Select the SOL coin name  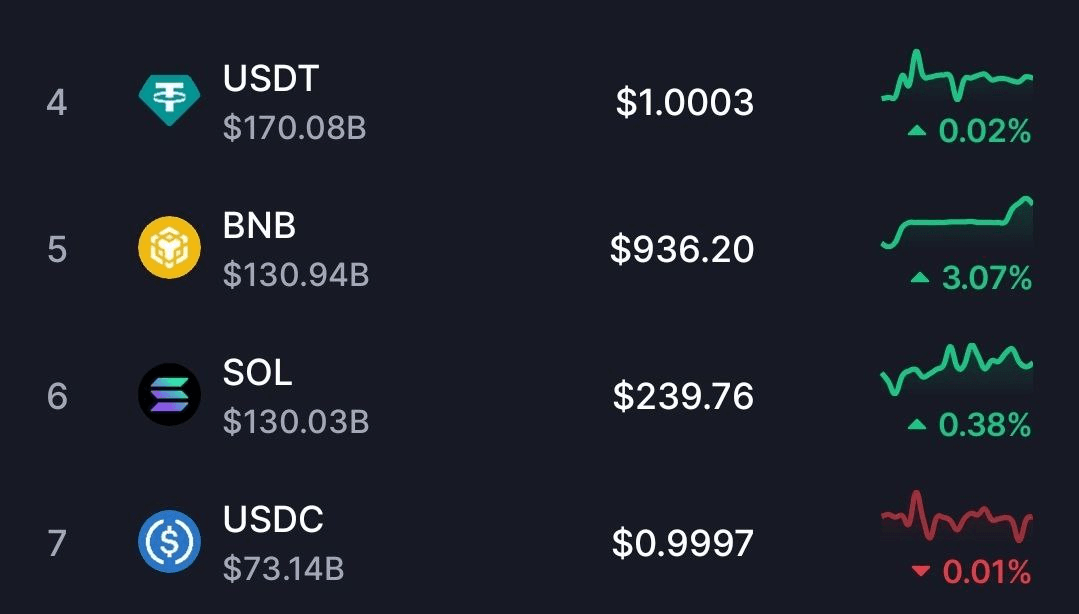(257, 372)
